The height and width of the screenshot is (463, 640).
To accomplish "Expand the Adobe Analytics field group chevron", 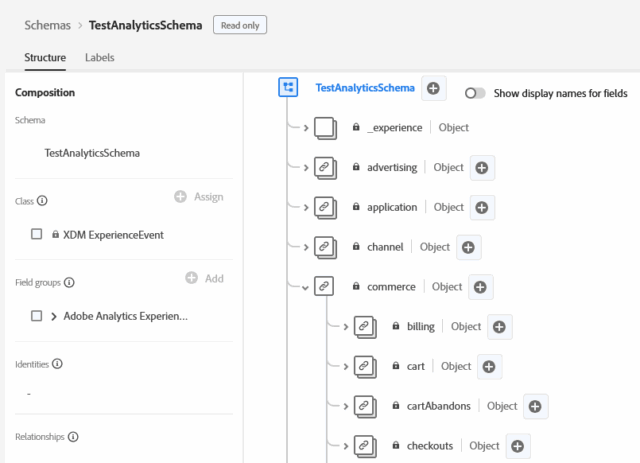I will 53,316.
